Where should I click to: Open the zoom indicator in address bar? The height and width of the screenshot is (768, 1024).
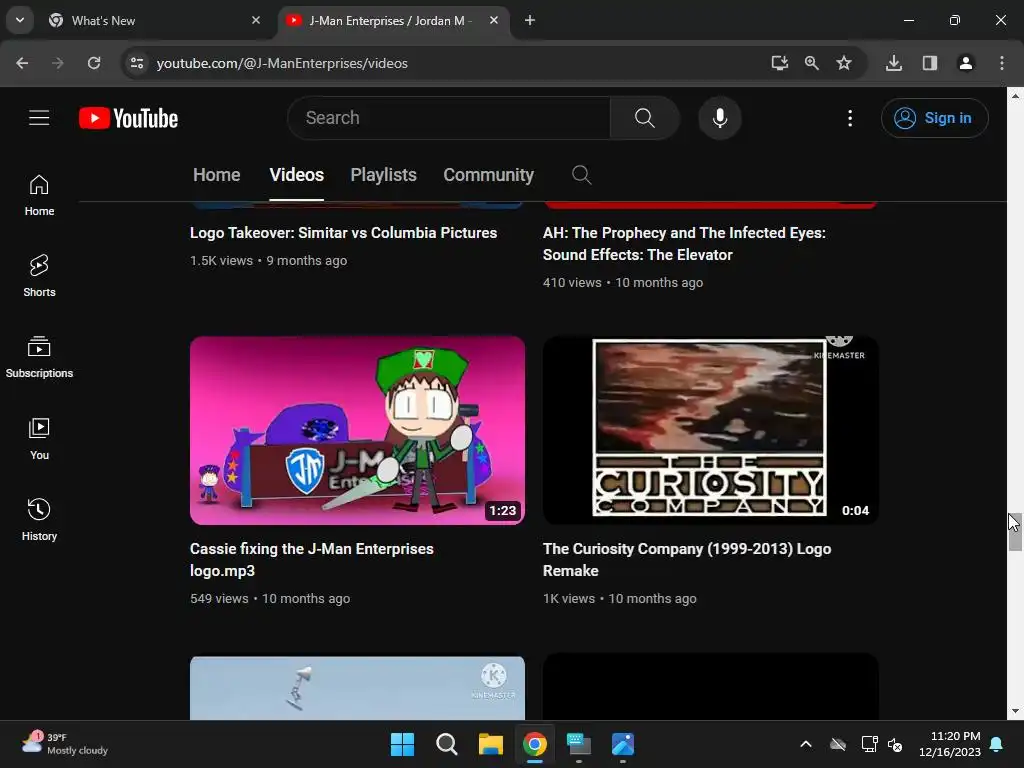[812, 63]
